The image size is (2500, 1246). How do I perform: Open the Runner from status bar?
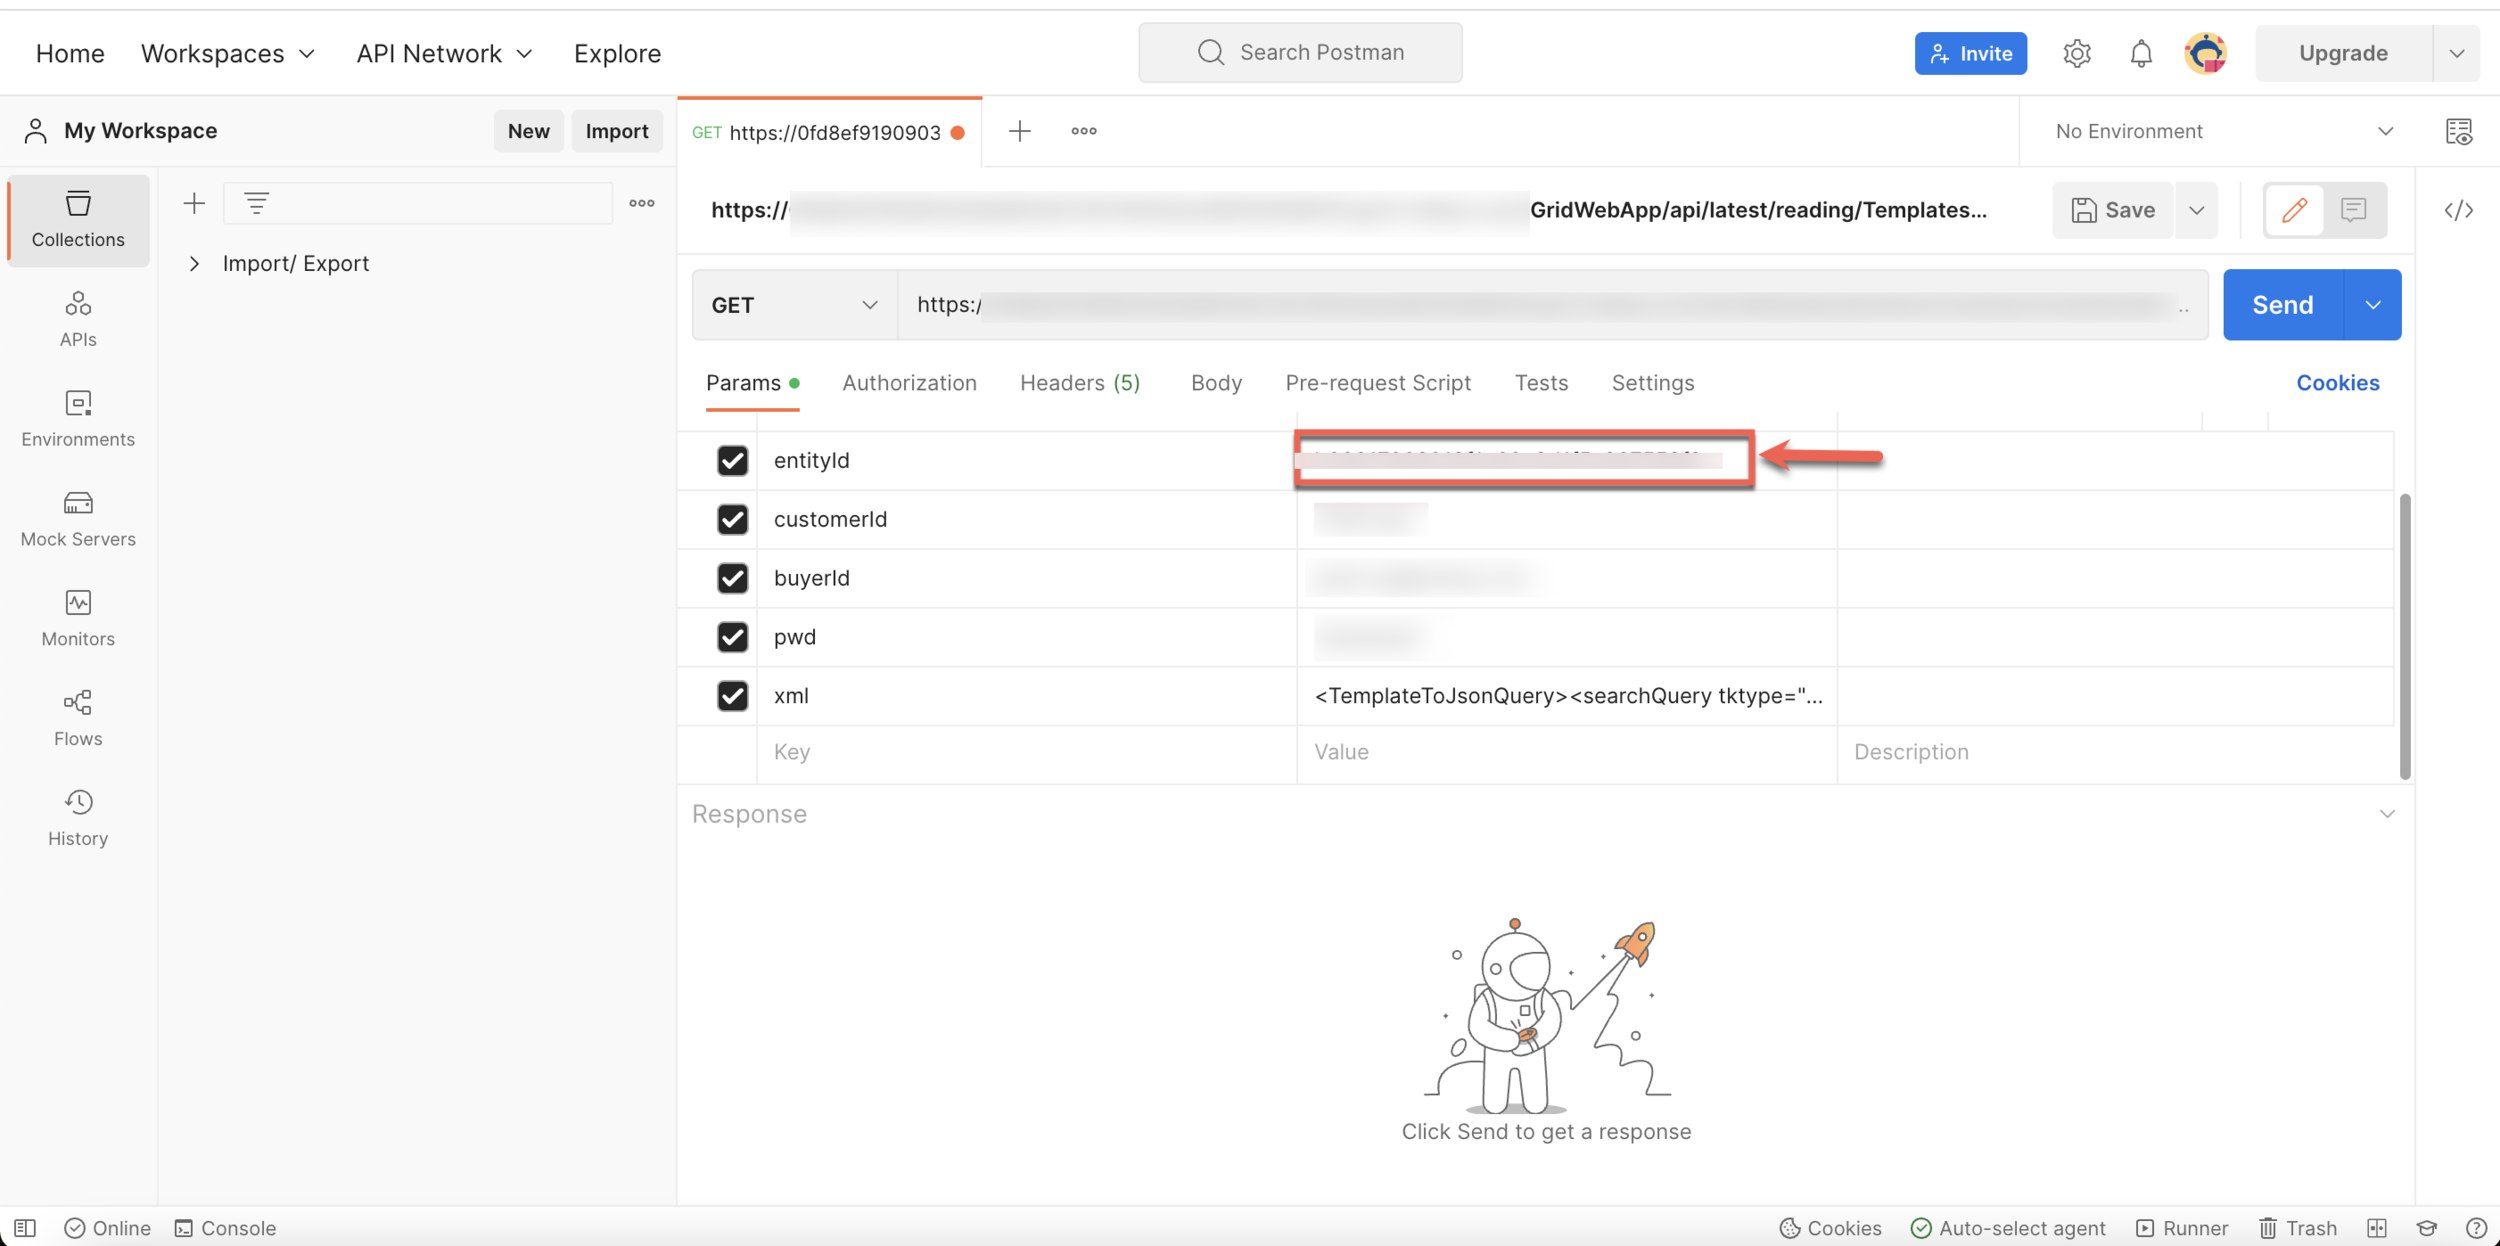[2182, 1228]
